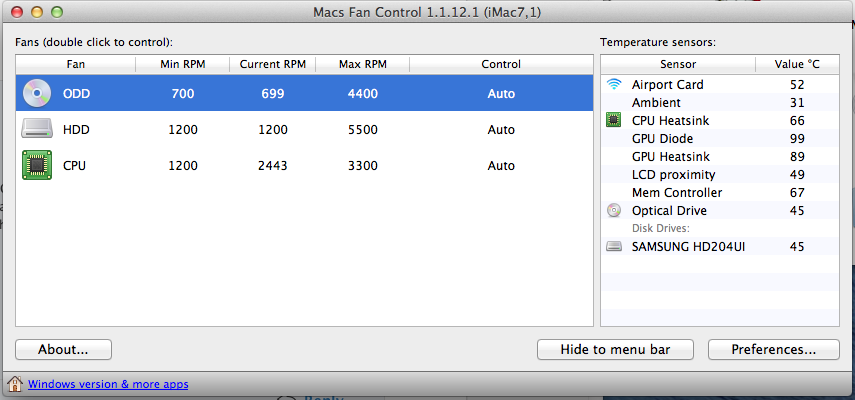The height and width of the screenshot is (400, 855).
Task: Click the Min RPM column header
Action: [183, 64]
